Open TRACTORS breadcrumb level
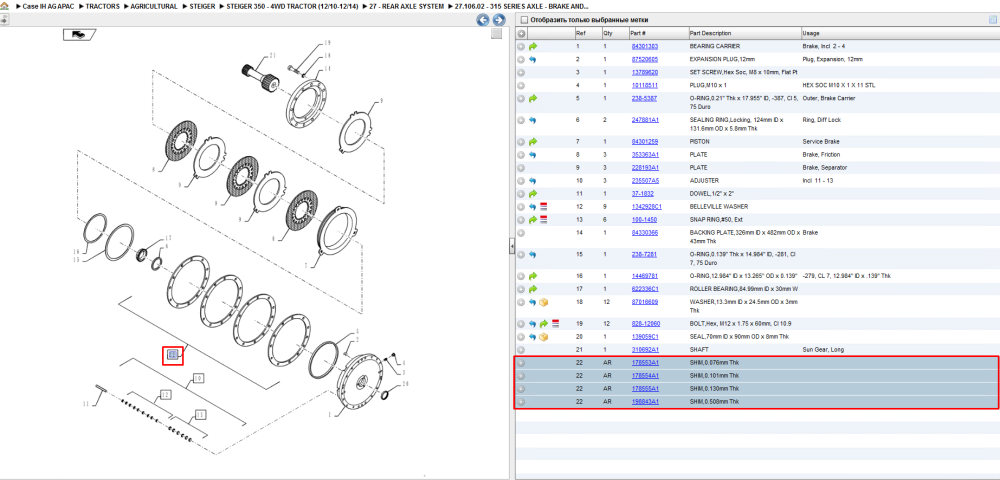This screenshot has height=480, width=1000. [103, 6]
